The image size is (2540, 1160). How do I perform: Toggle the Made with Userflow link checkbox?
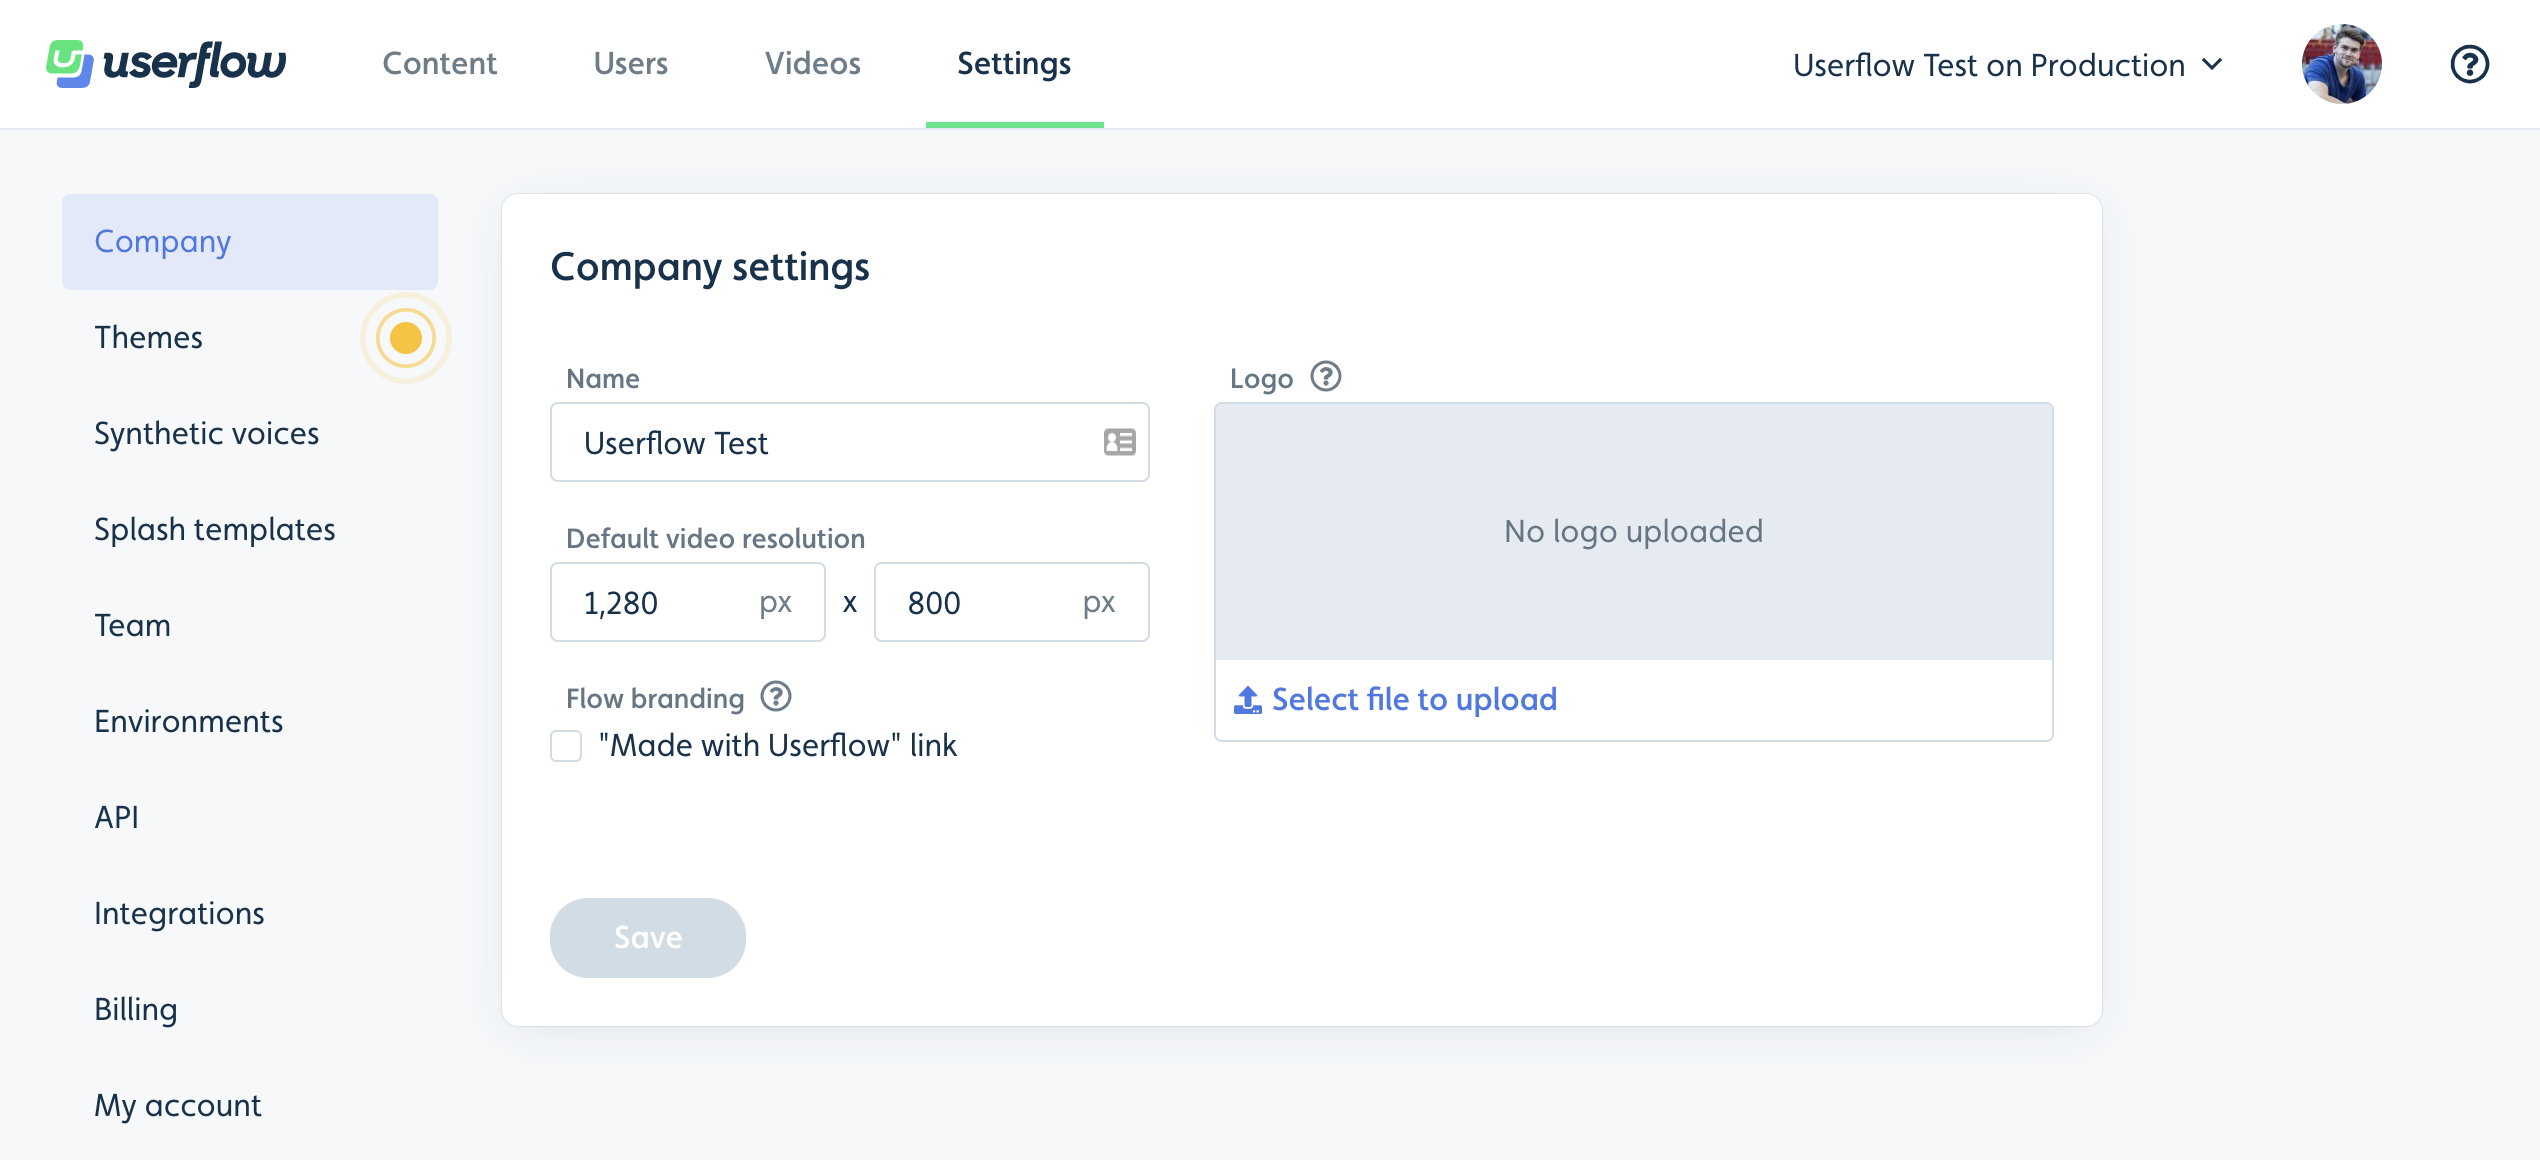pyautogui.click(x=565, y=745)
